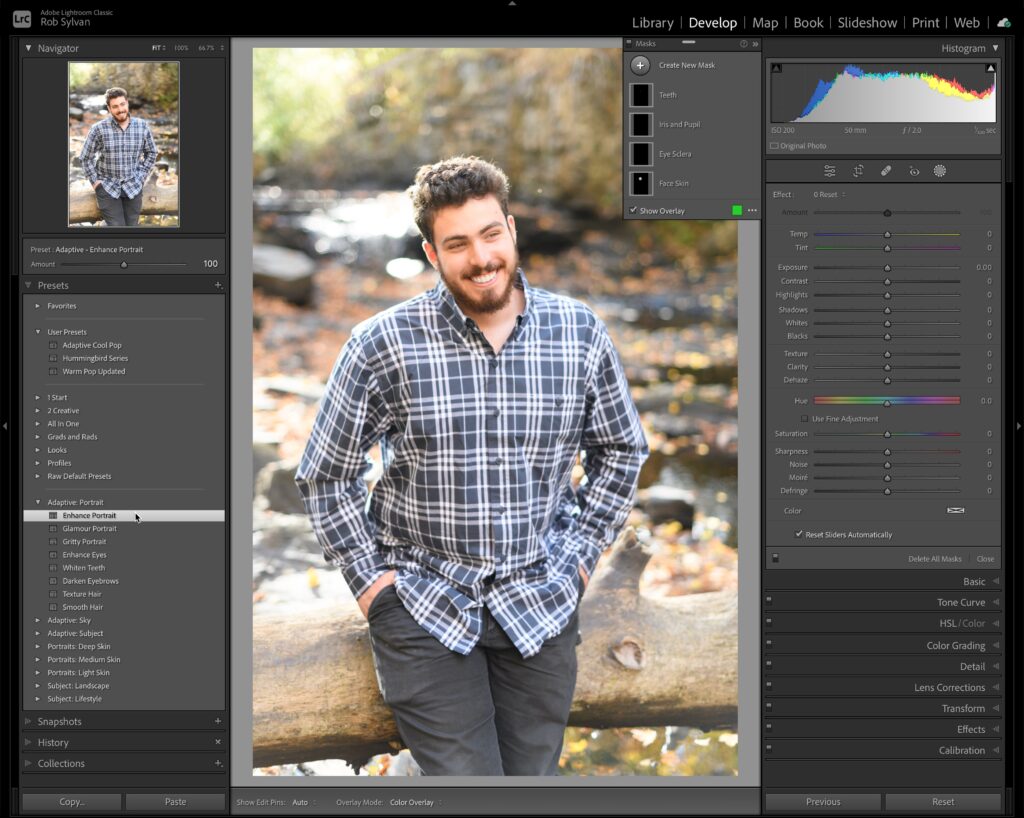1024x818 pixels.
Task: Open the three-dot overlay options menu
Action: tap(752, 211)
